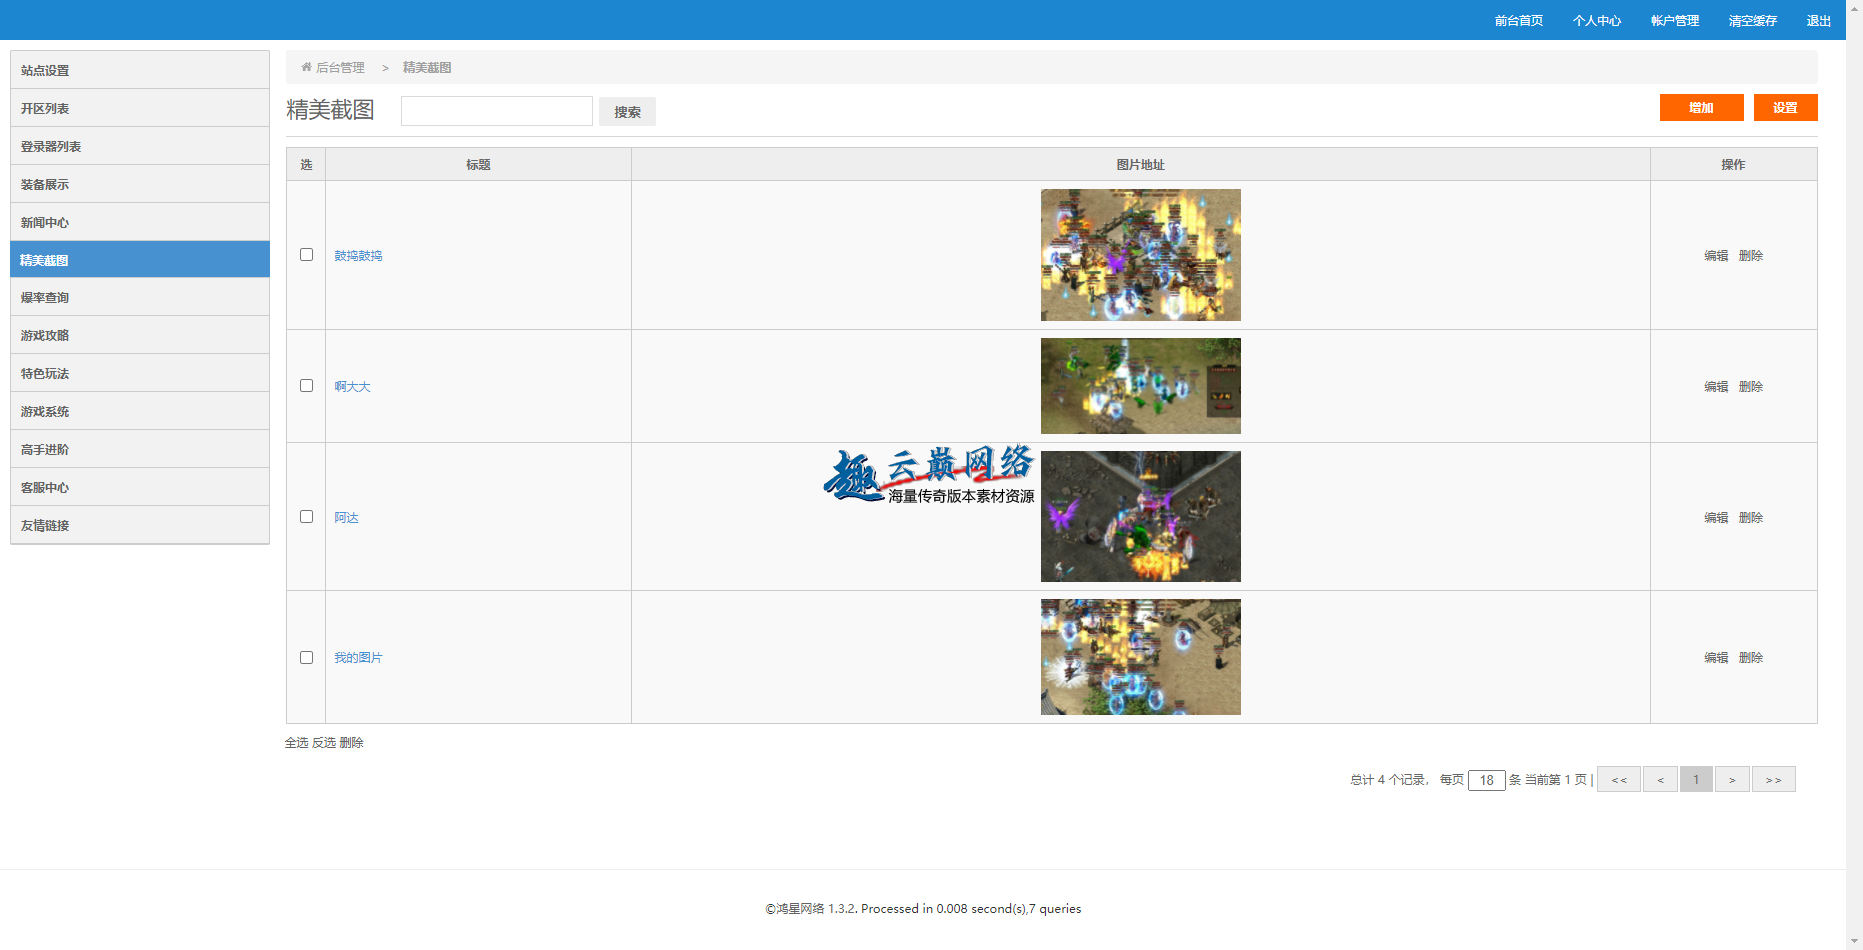The width and height of the screenshot is (1863, 950).
Task: Go to last page with >> button
Action: [x=1773, y=779]
